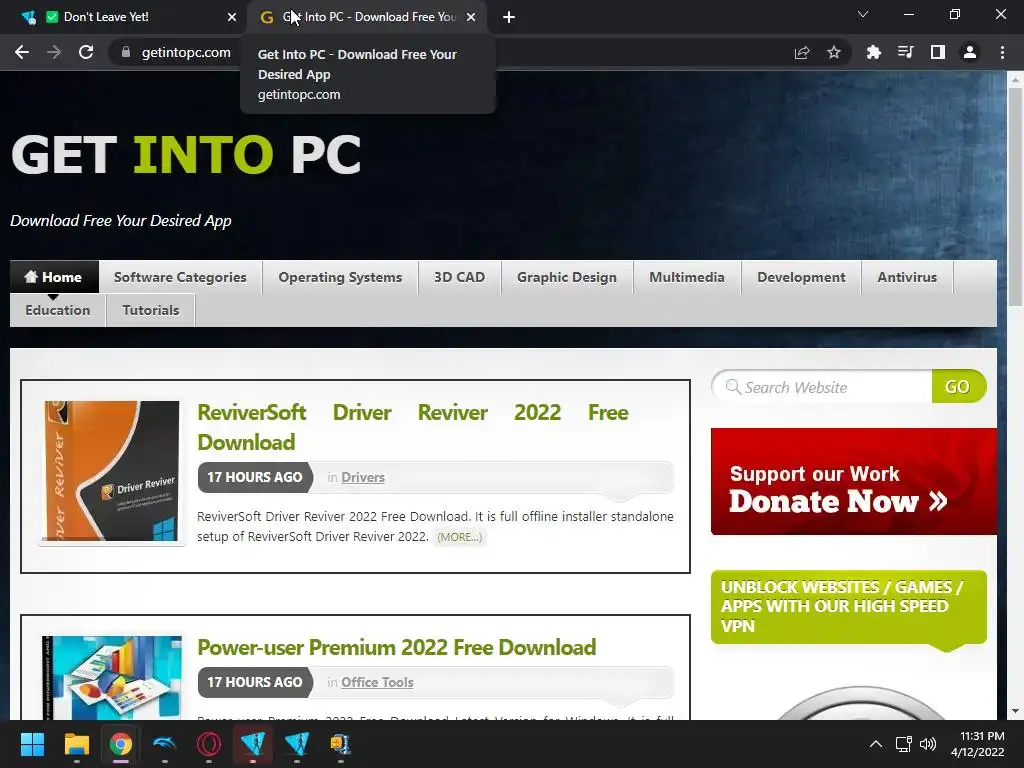This screenshot has width=1024, height=768.
Task: Open Tutorials menu item
Action: tap(151, 310)
